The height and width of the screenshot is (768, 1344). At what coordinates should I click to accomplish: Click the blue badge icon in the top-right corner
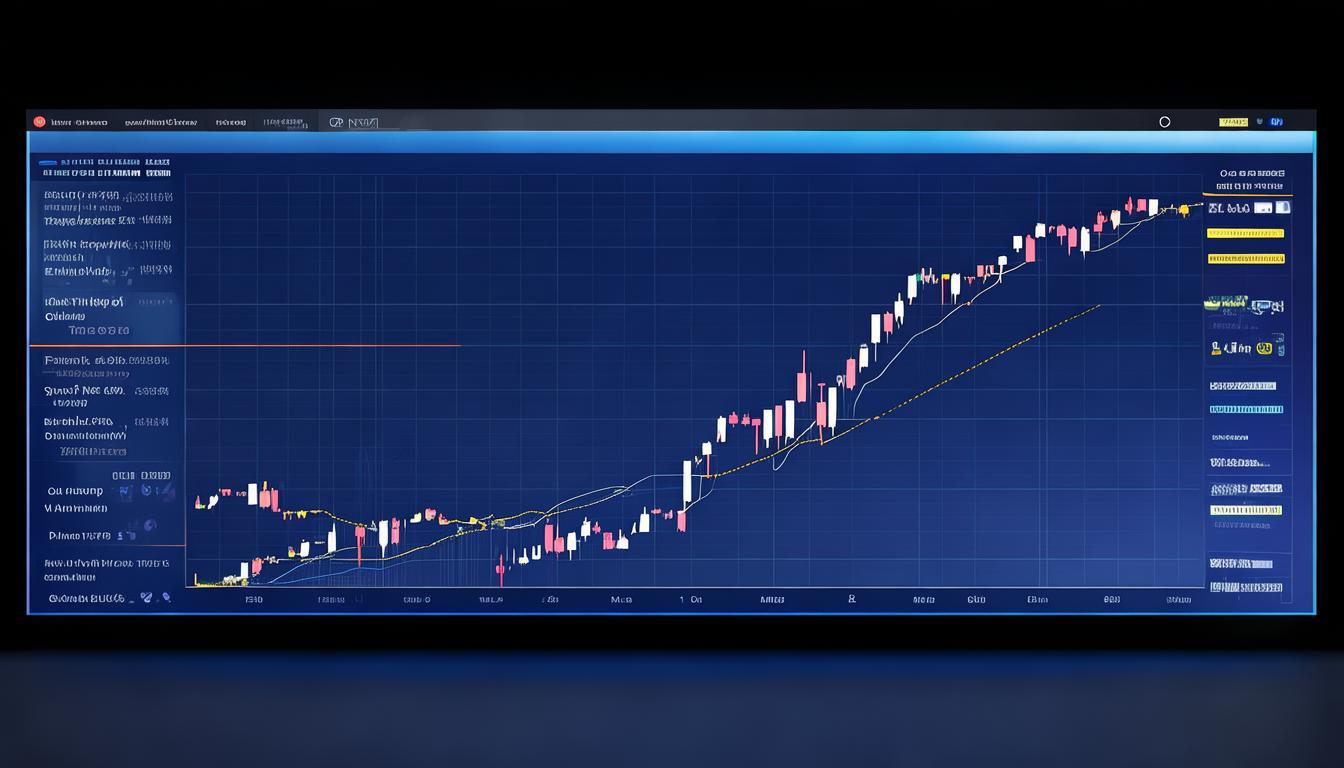pyautogui.click(x=1276, y=122)
